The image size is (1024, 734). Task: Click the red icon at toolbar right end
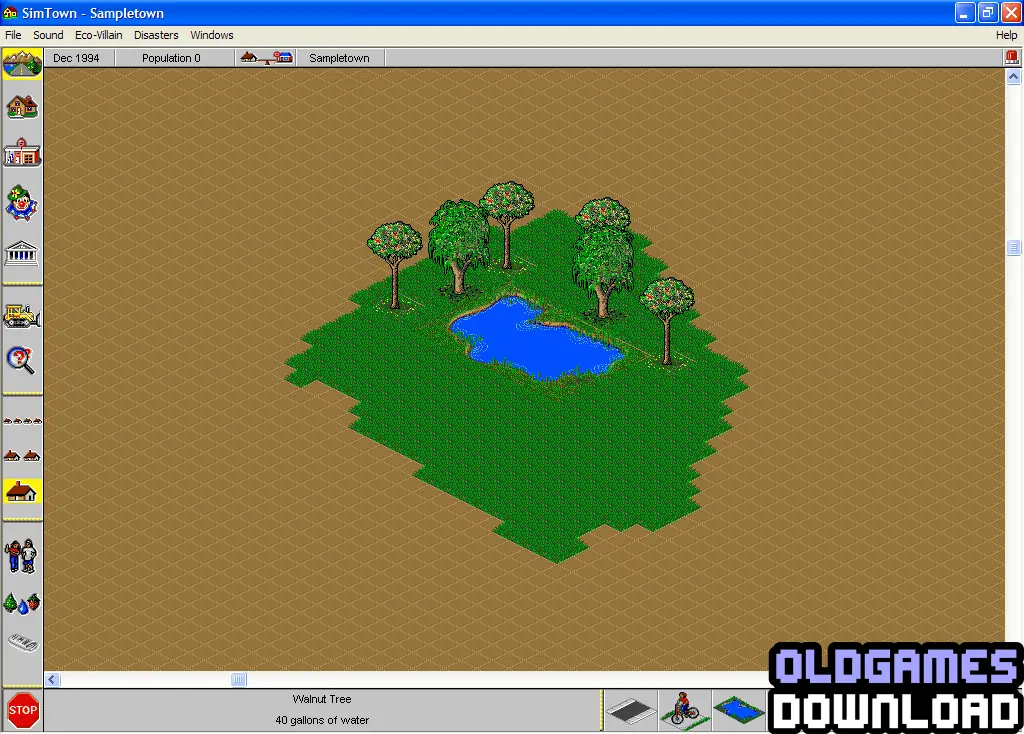1012,57
